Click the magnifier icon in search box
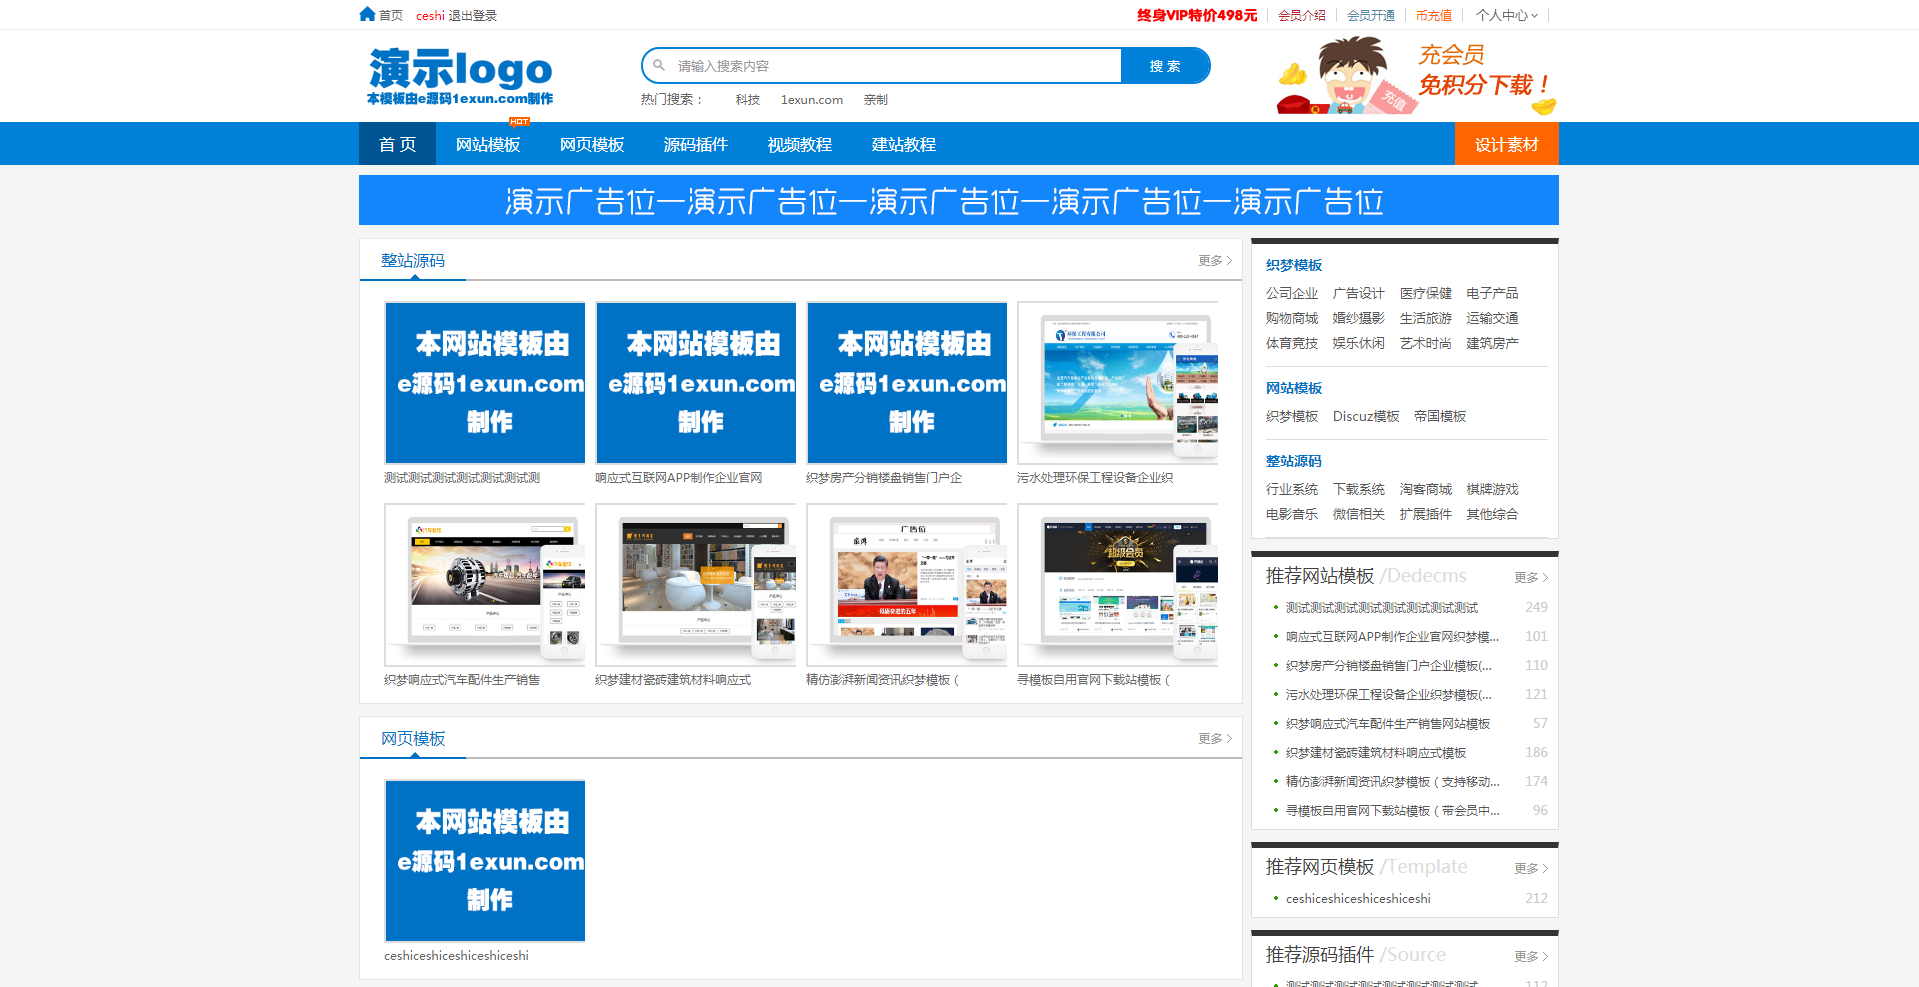The height and width of the screenshot is (987, 1919). click(x=659, y=66)
